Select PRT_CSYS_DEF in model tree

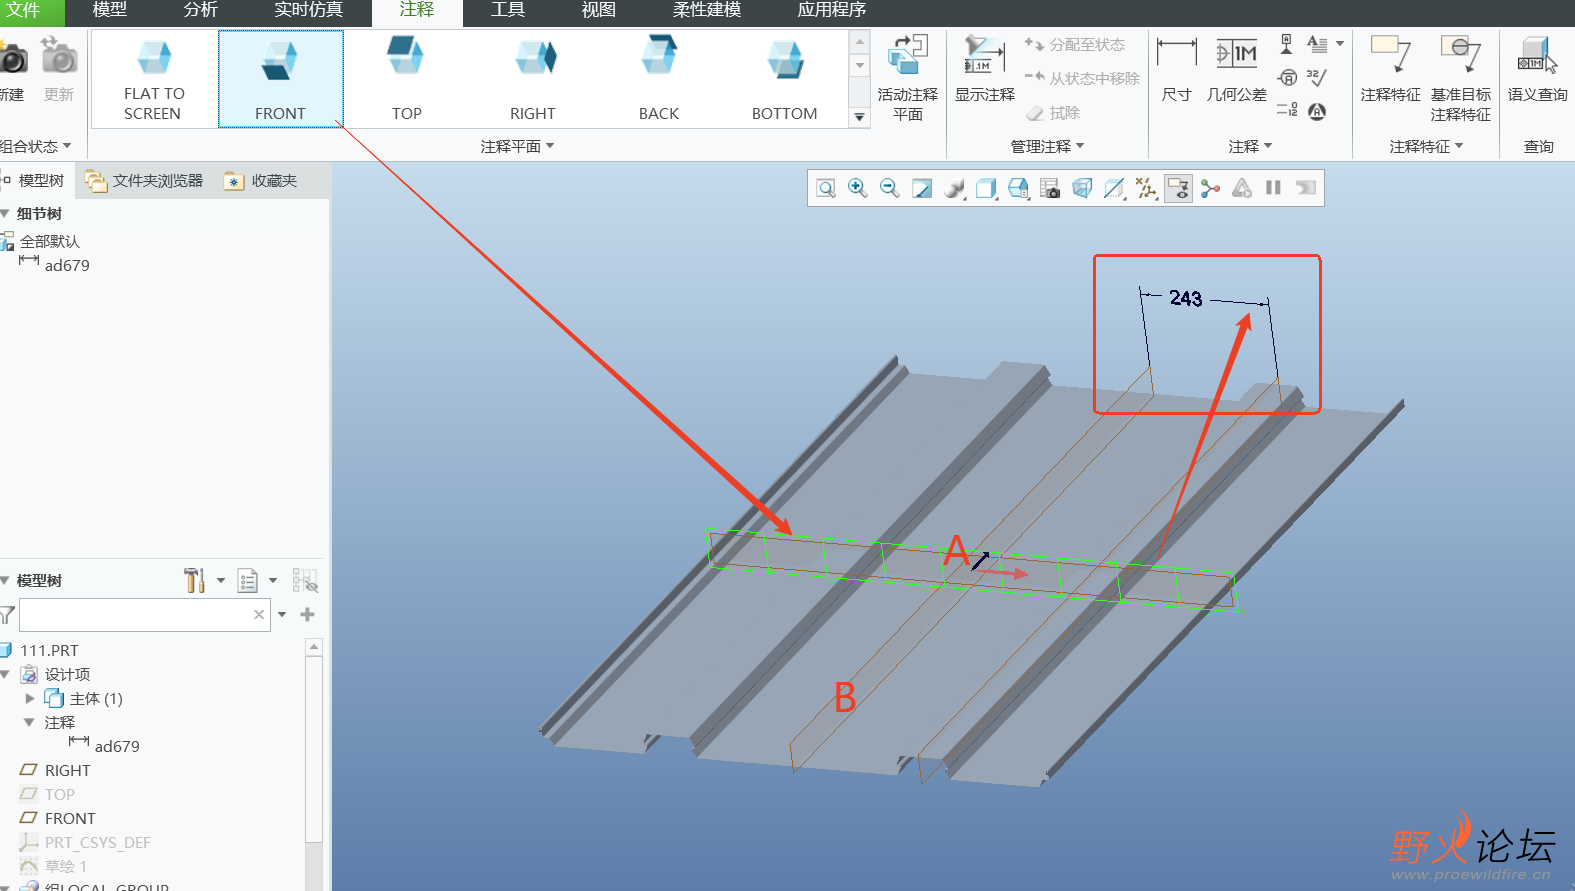click(97, 842)
